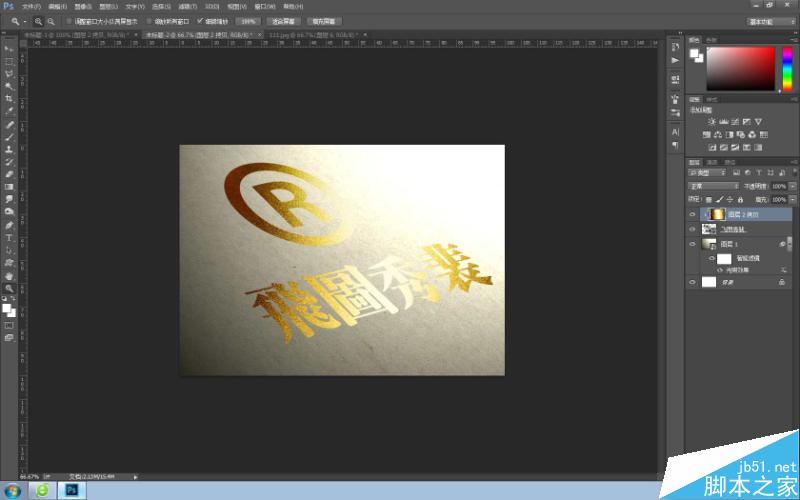Select the Blur tool

(x=9, y=199)
